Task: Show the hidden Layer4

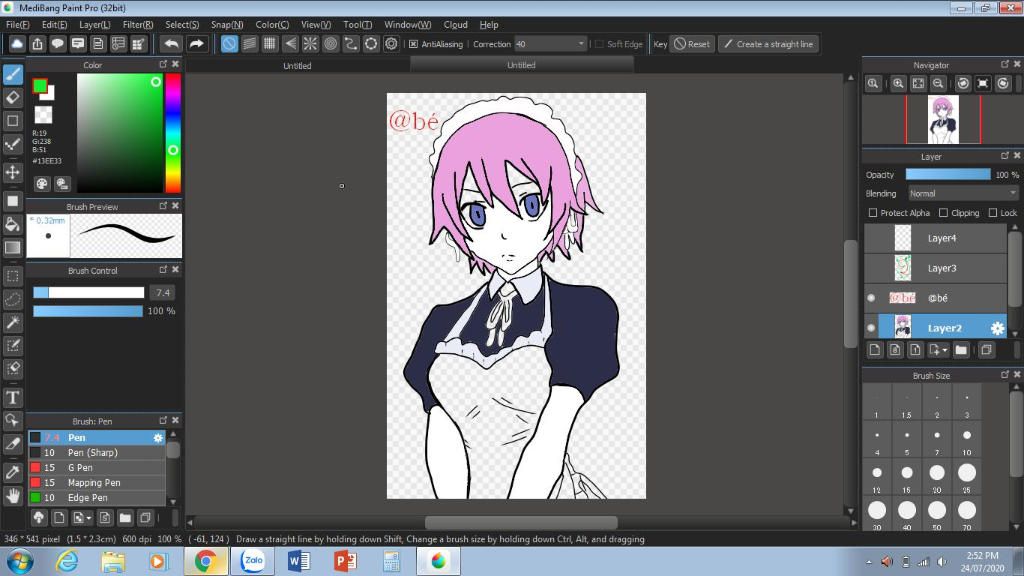Action: (x=871, y=238)
